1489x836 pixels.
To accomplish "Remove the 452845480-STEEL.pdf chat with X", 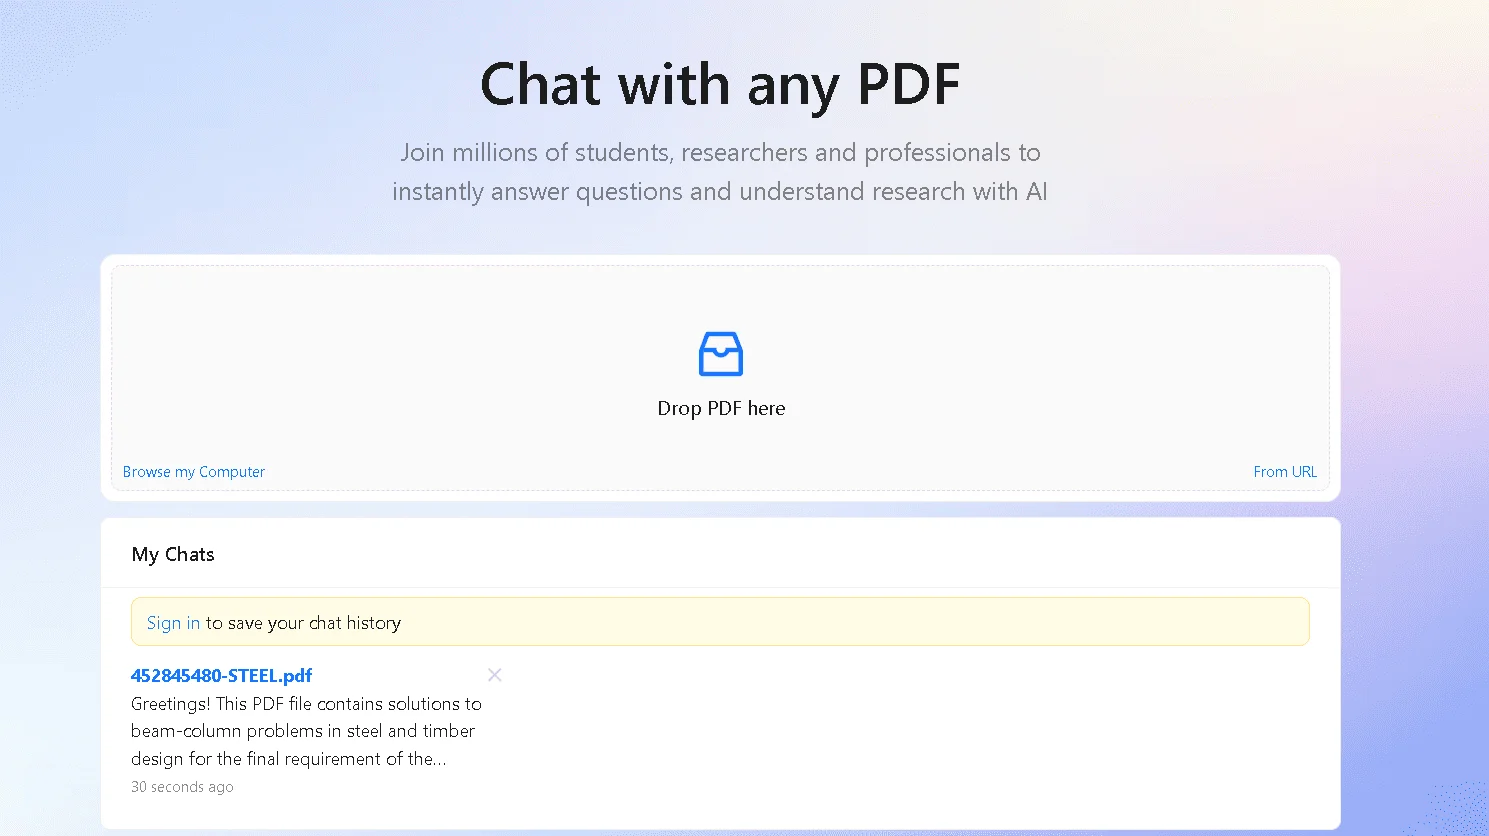I will pyautogui.click(x=494, y=675).
